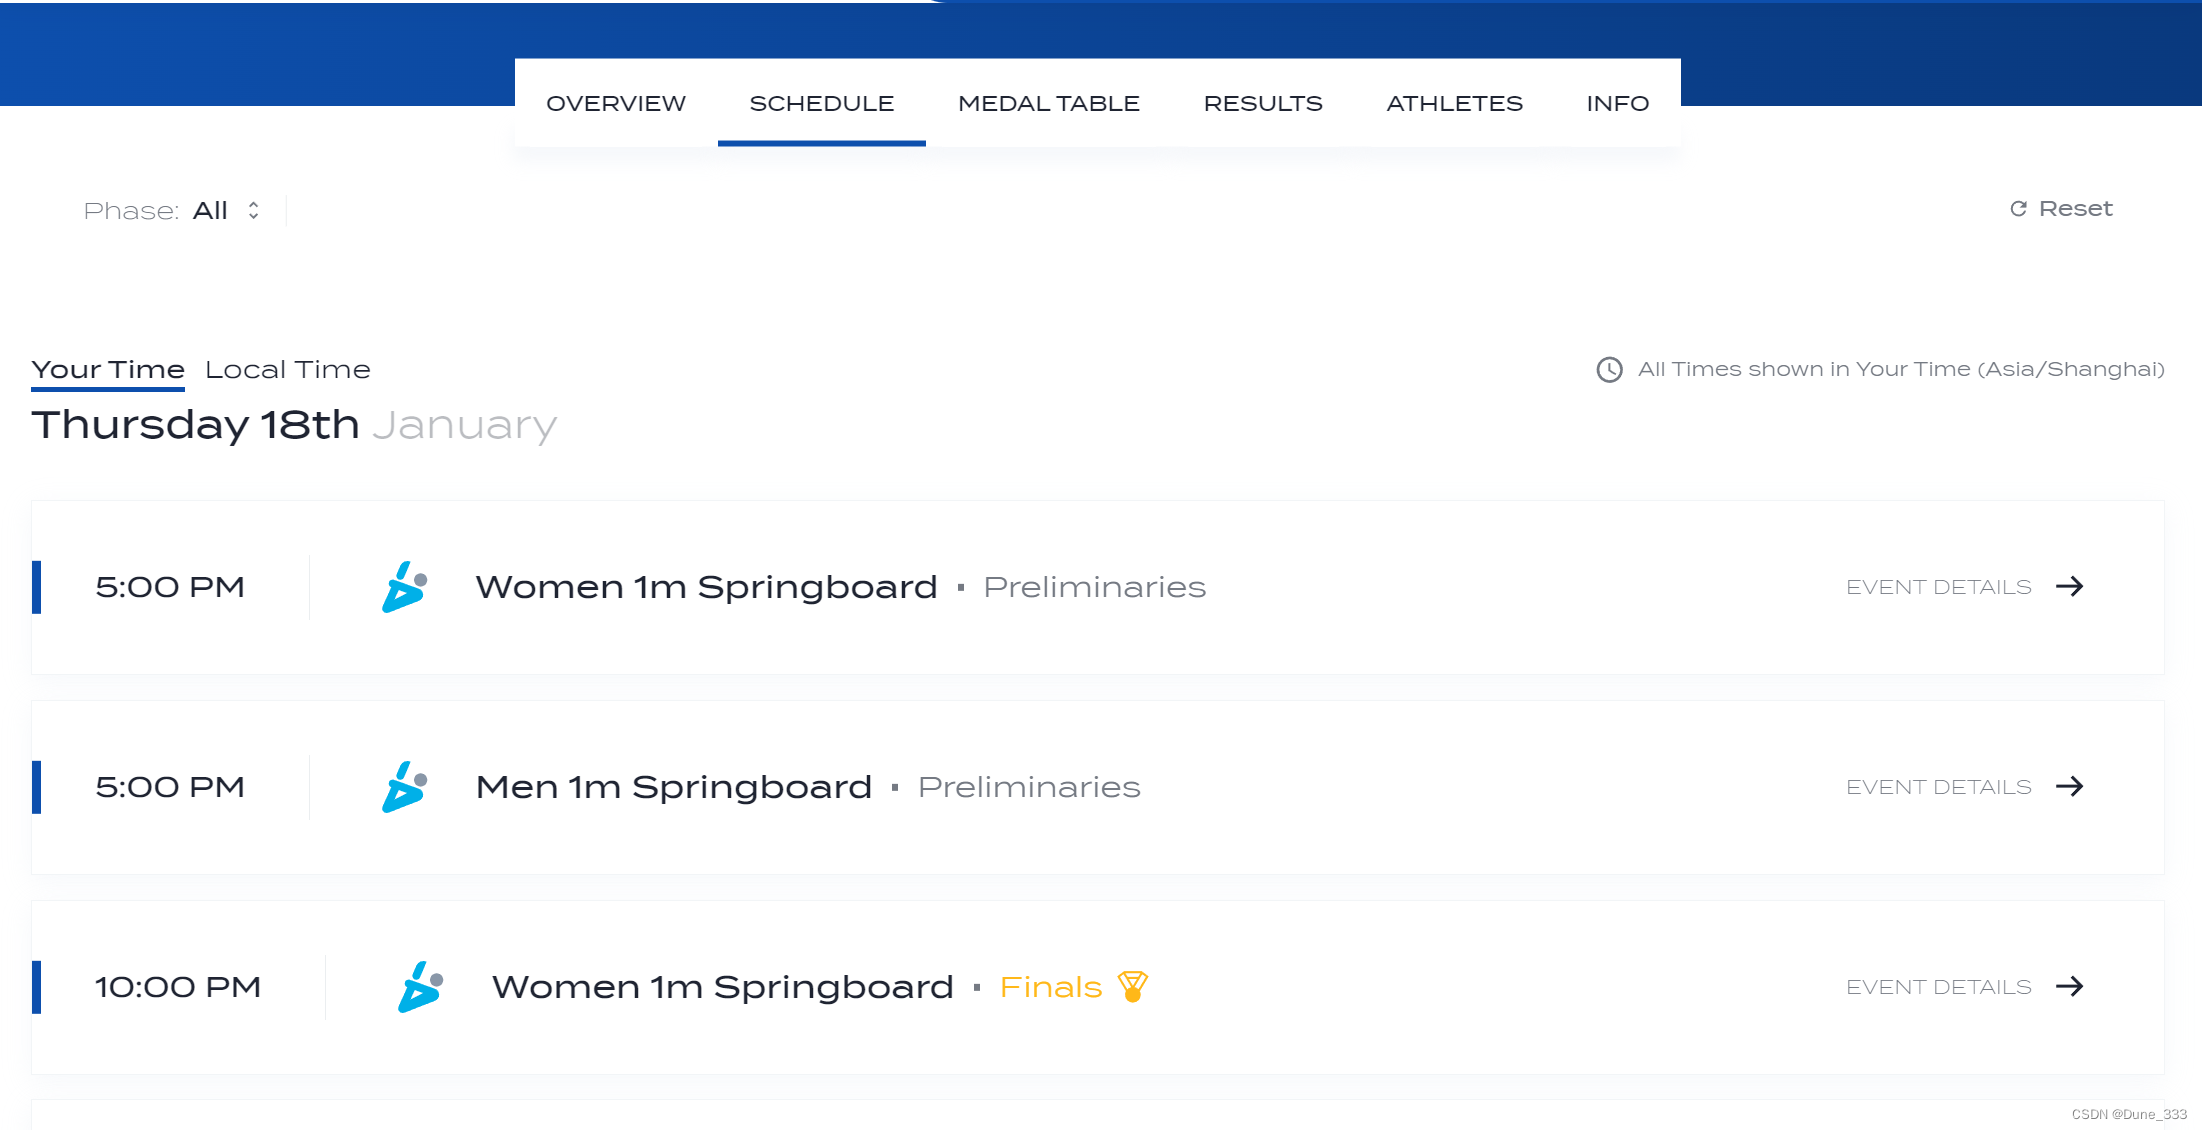Screen dimensions: 2202x1130
Task: Open Women 1m Springboard Finals event row
Action: [x=721, y=987]
